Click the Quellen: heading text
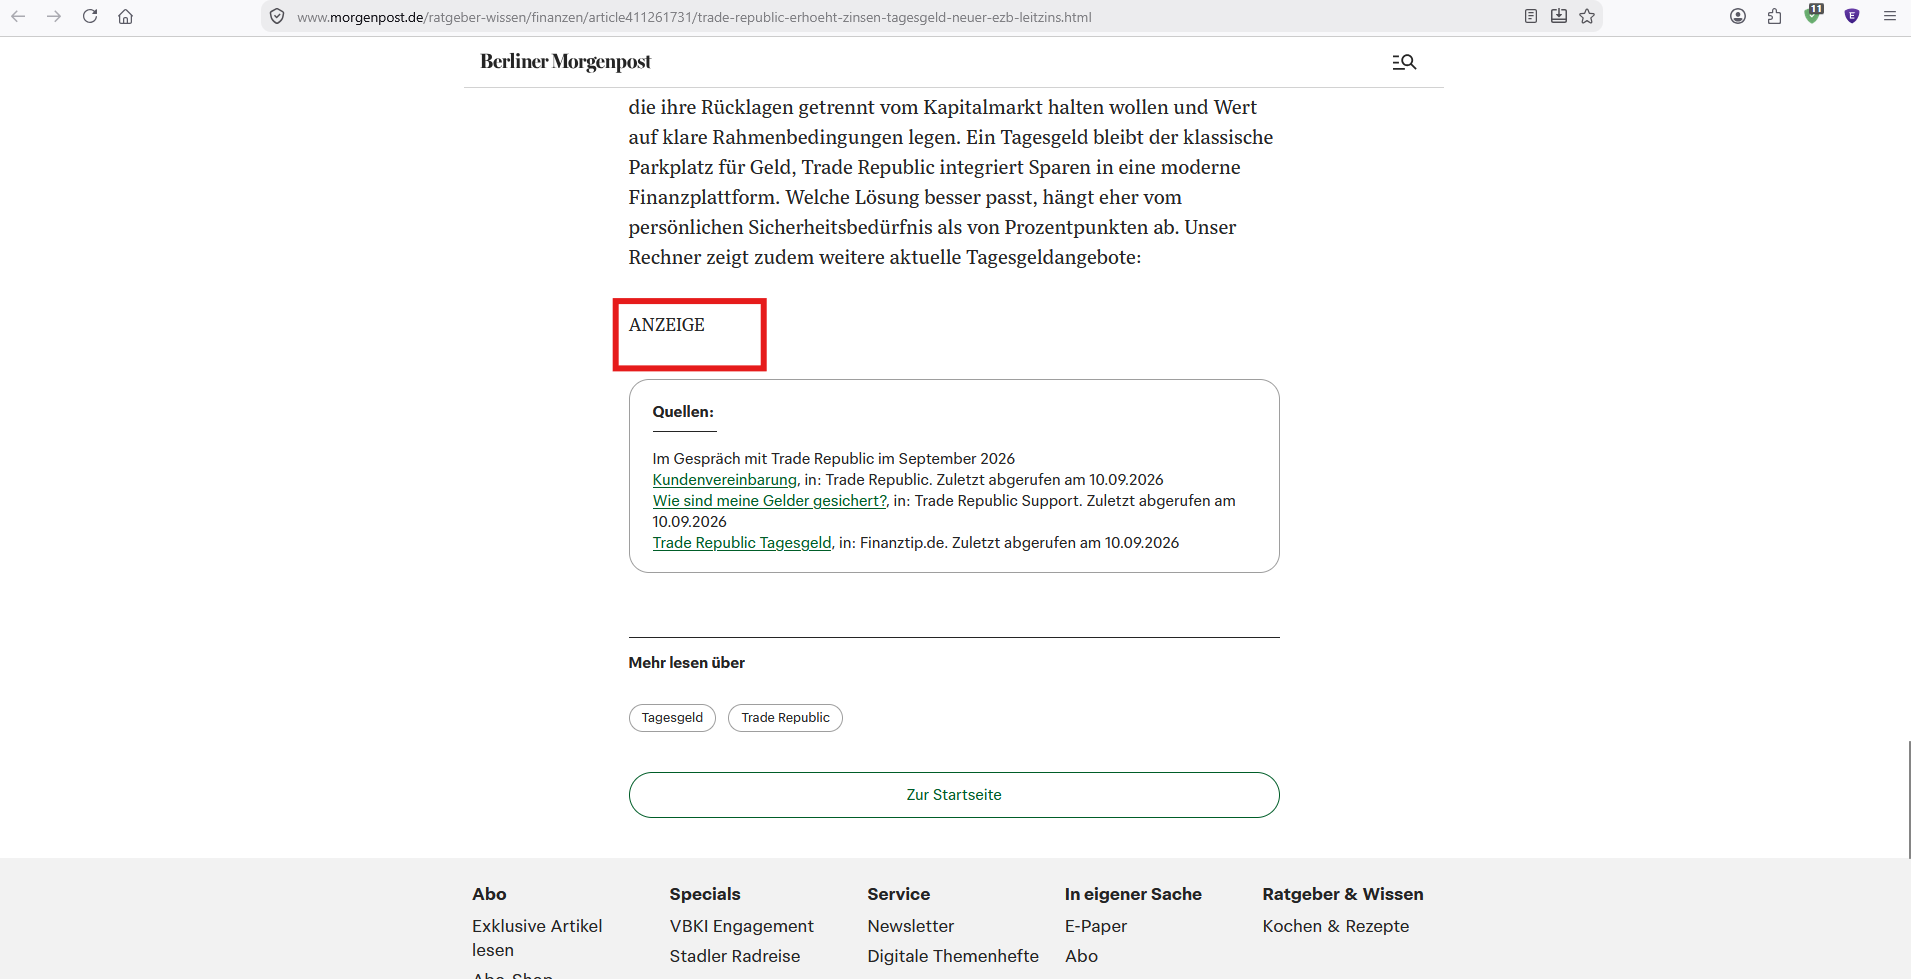Viewport: 1911px width, 979px height. click(x=683, y=412)
